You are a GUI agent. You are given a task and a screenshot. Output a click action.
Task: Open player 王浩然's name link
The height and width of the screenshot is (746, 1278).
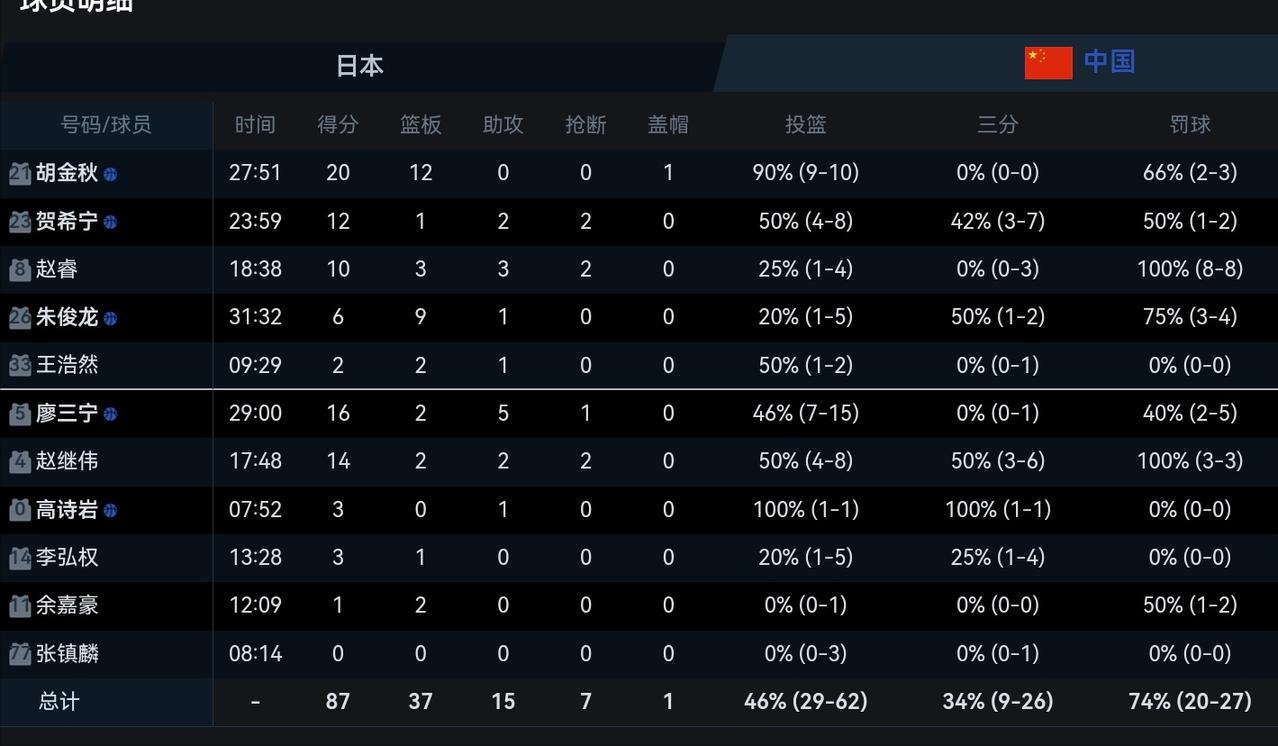pos(67,365)
